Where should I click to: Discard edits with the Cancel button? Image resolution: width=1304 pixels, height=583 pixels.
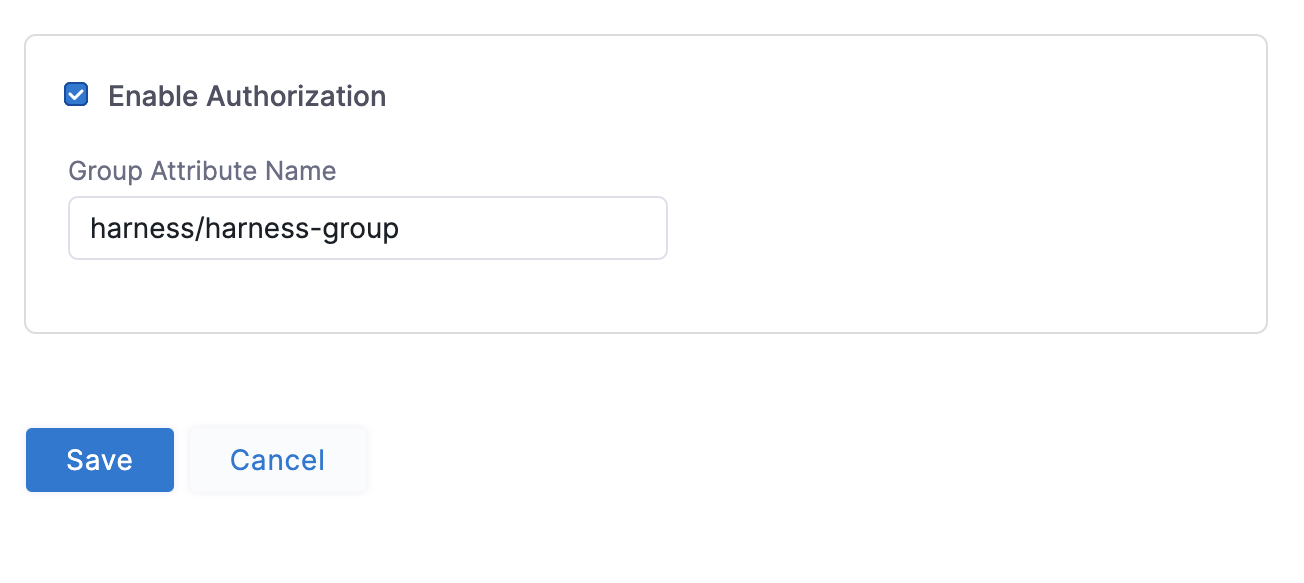coord(277,460)
